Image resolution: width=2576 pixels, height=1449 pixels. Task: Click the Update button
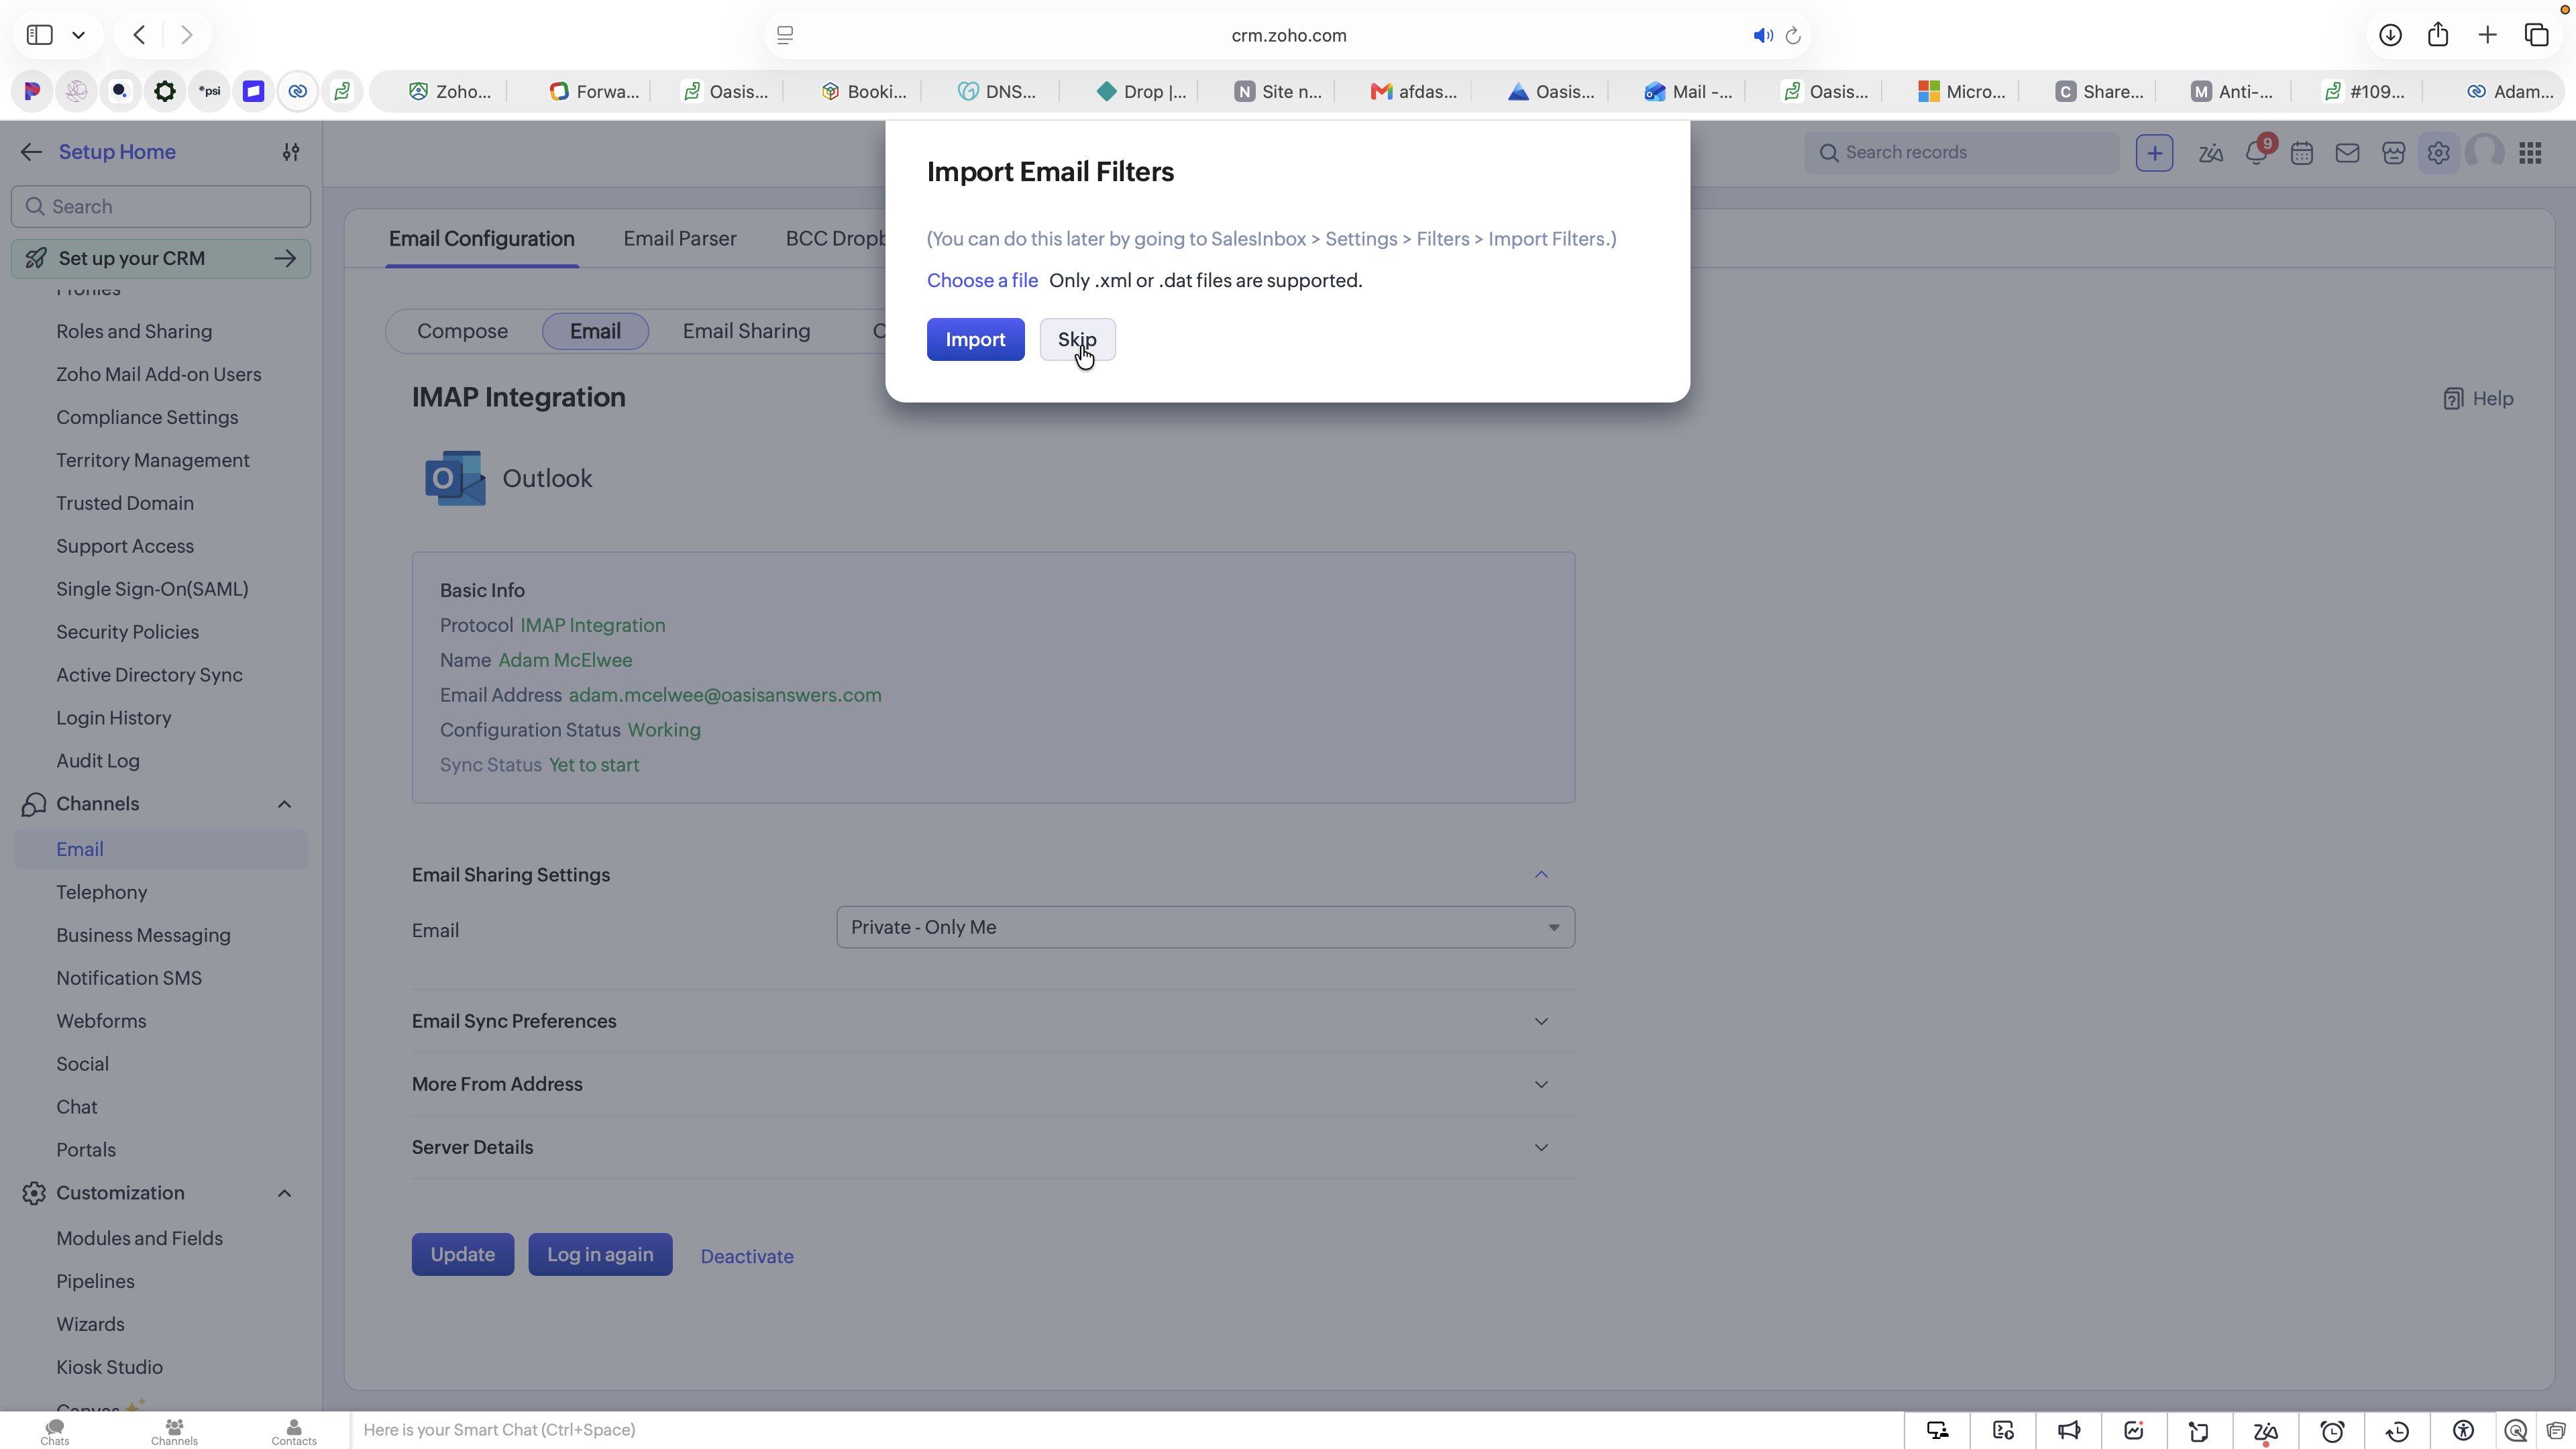pos(463,1254)
